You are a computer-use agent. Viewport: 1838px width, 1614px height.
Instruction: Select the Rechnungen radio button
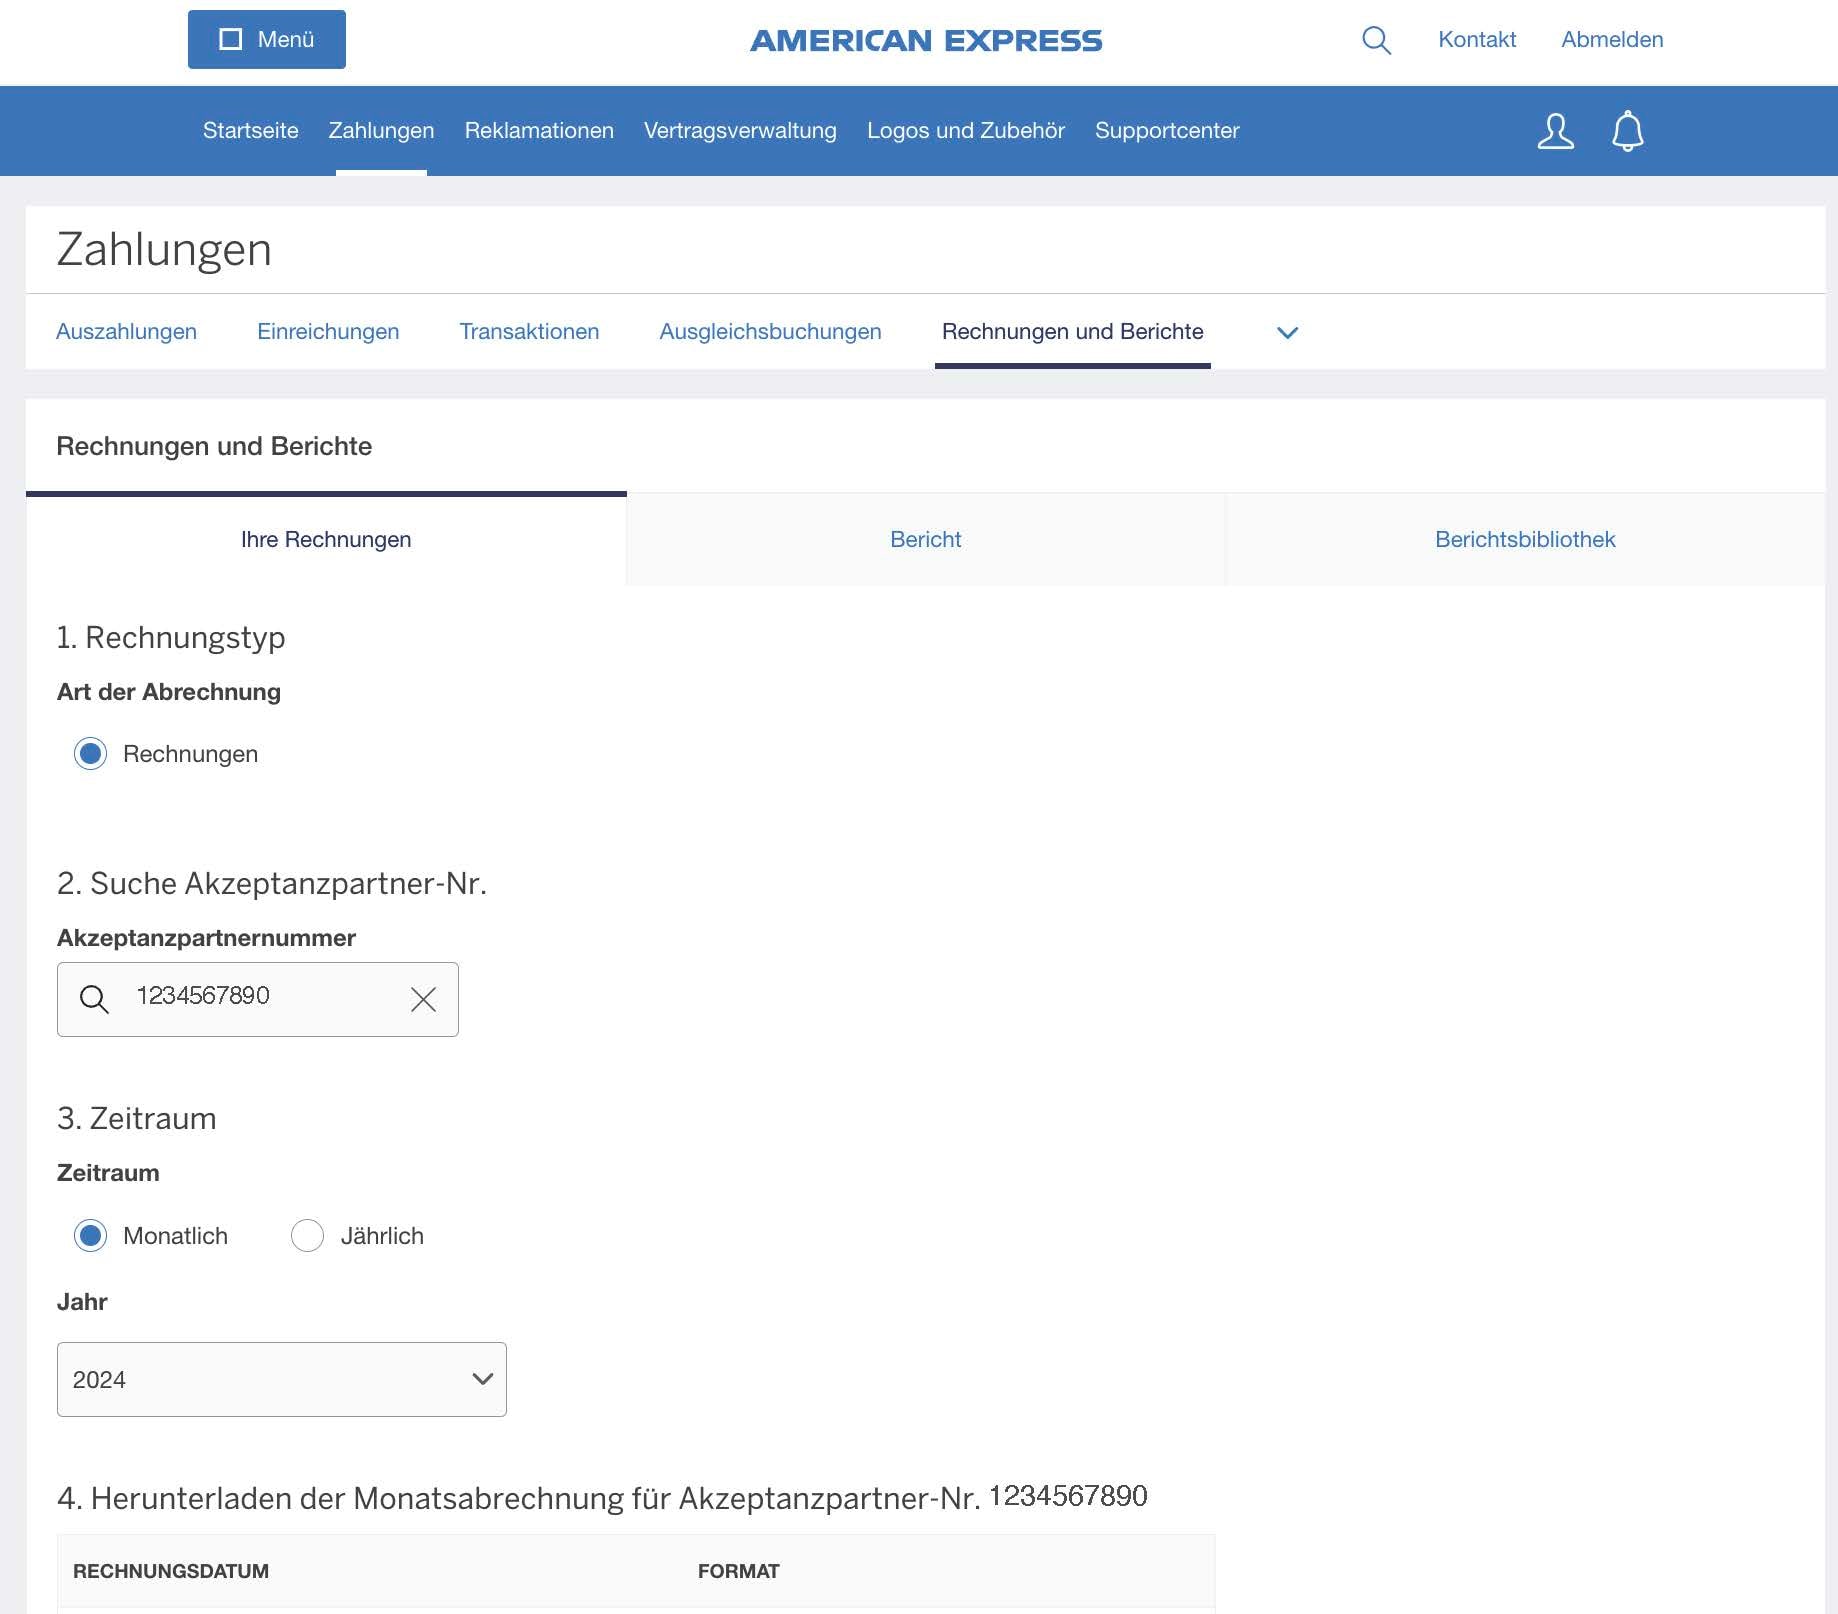91,754
